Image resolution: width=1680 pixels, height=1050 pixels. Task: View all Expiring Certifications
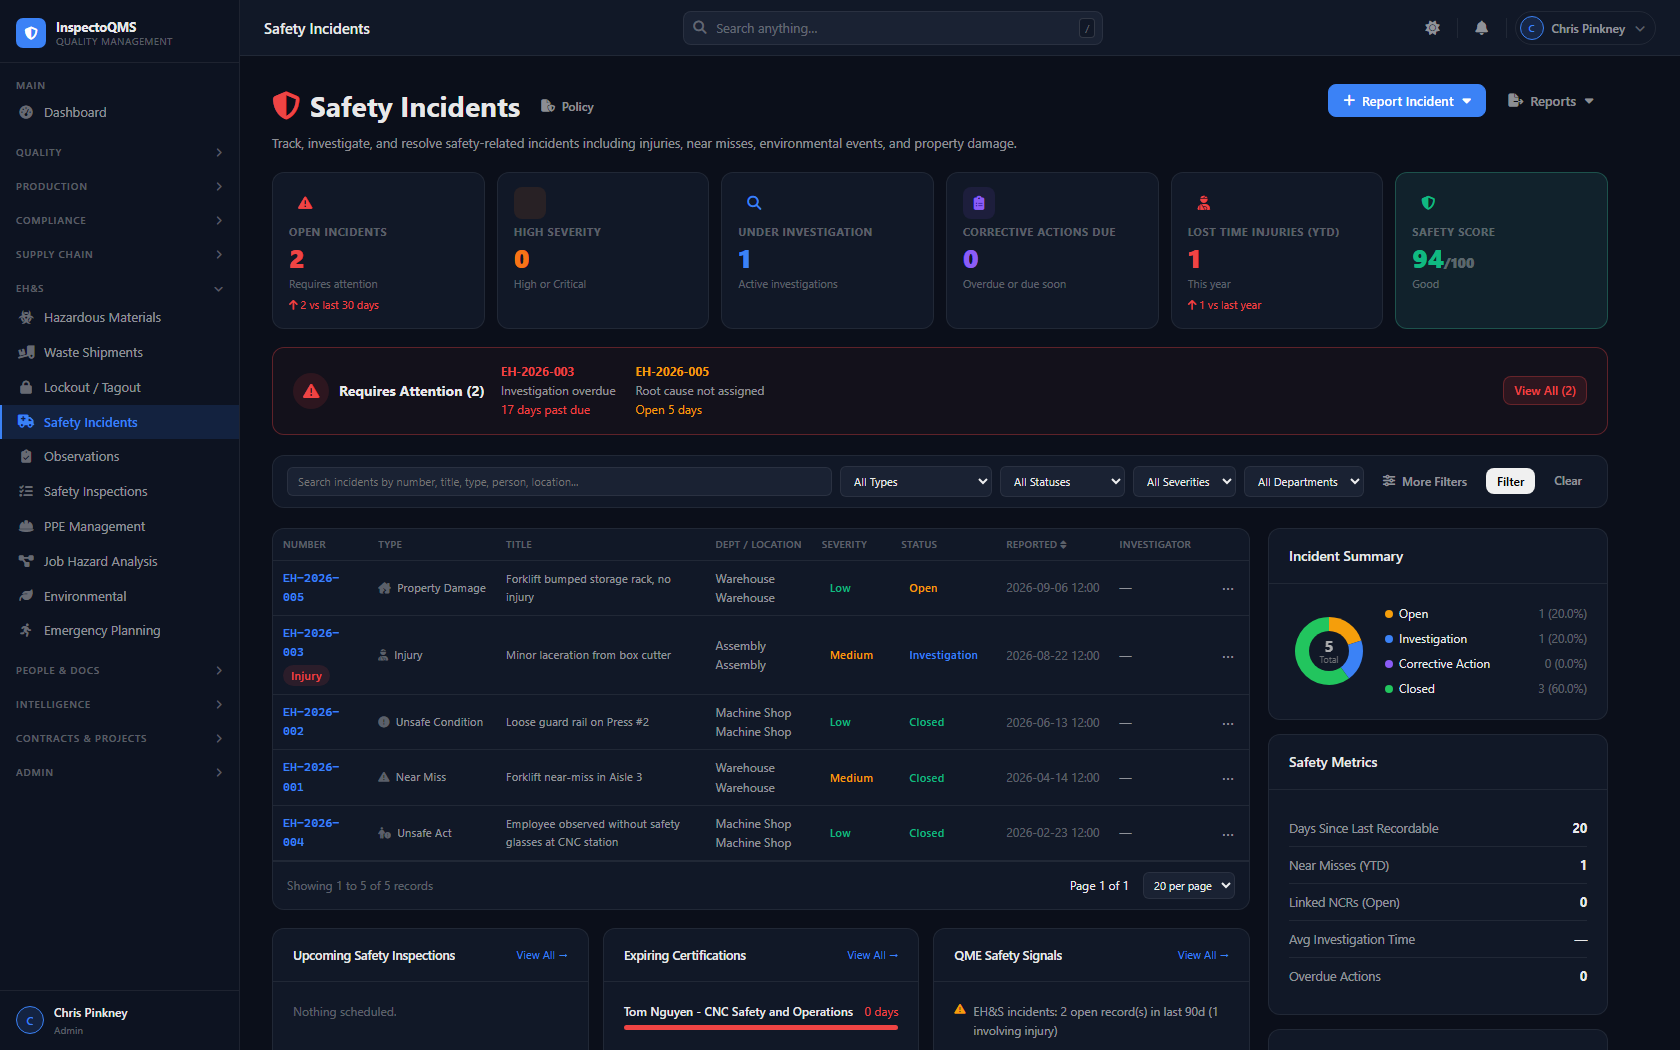872,955
